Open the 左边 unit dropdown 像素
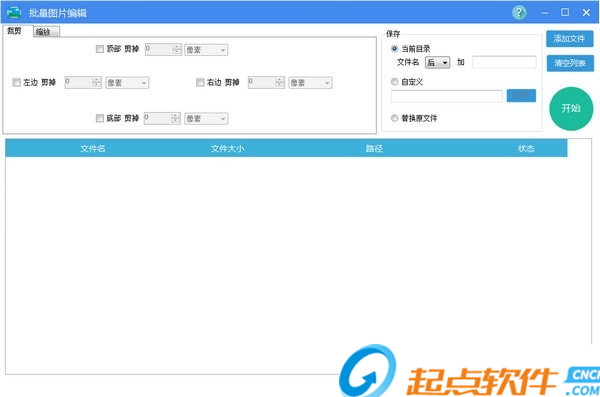600x397 pixels. pyautogui.click(x=127, y=83)
